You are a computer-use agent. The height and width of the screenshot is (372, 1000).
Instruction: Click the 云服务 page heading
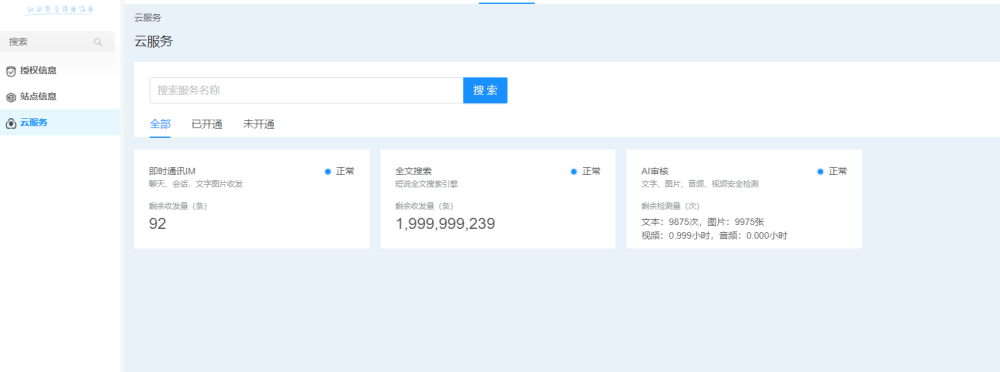tap(154, 42)
